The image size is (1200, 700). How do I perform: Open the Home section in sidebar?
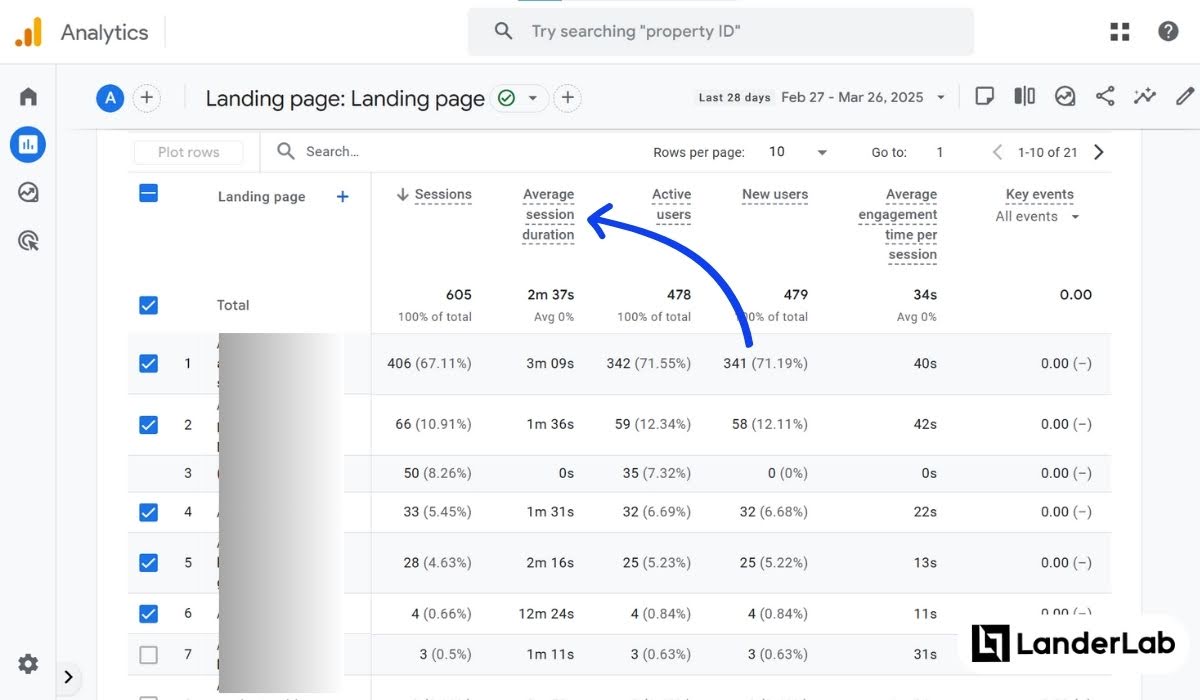pyautogui.click(x=28, y=97)
